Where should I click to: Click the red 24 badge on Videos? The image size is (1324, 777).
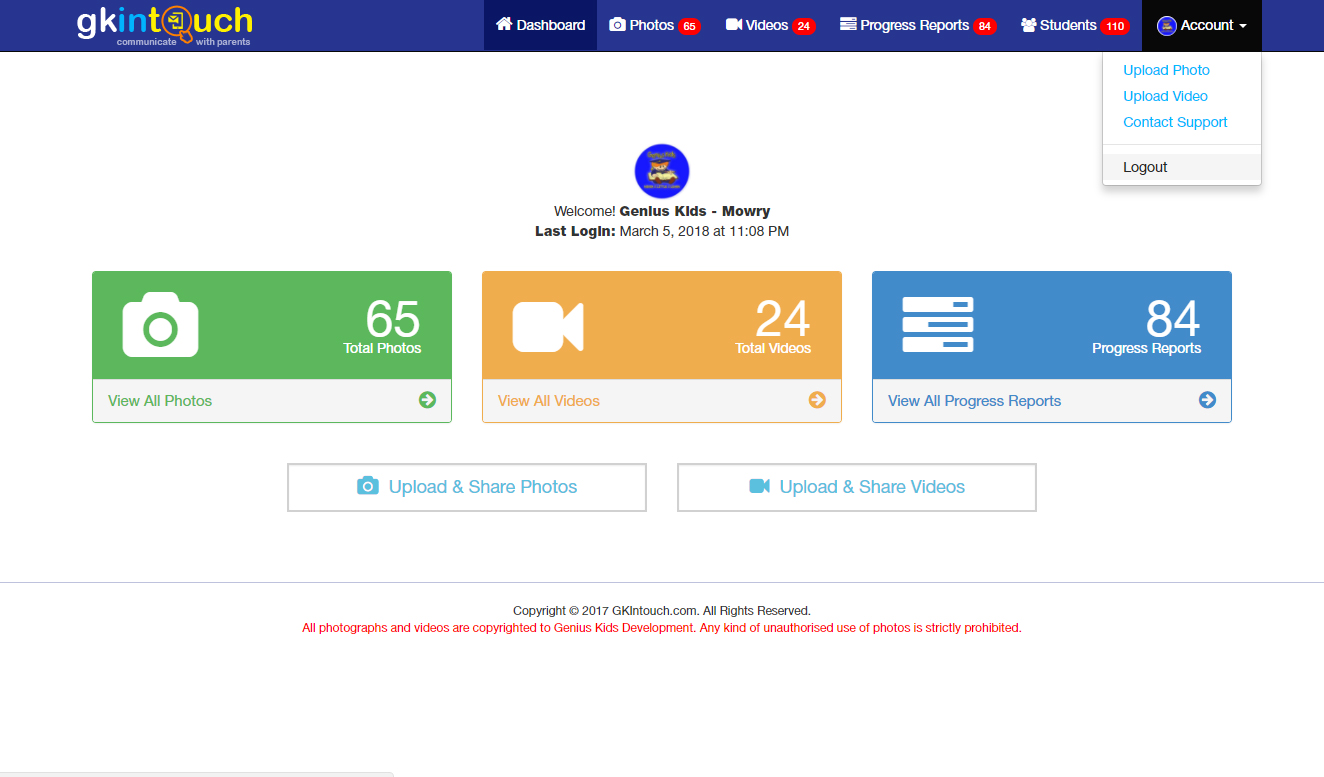(804, 26)
